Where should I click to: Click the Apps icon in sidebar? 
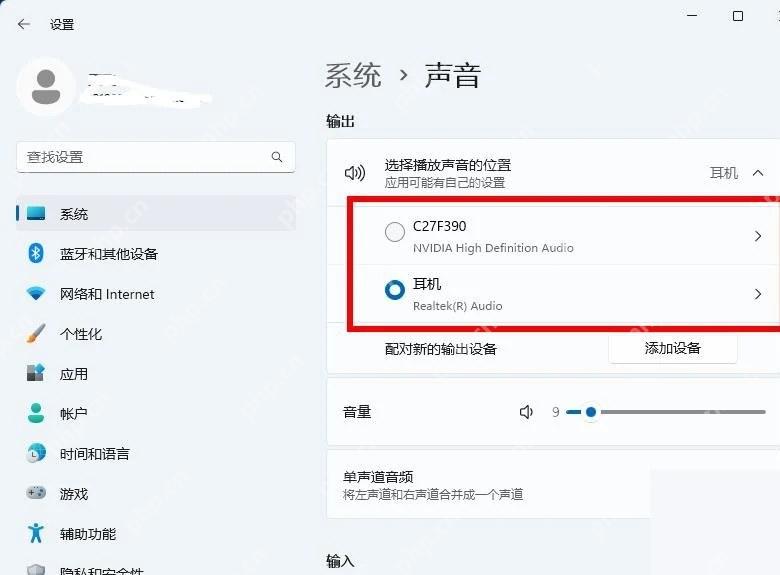click(x=36, y=373)
